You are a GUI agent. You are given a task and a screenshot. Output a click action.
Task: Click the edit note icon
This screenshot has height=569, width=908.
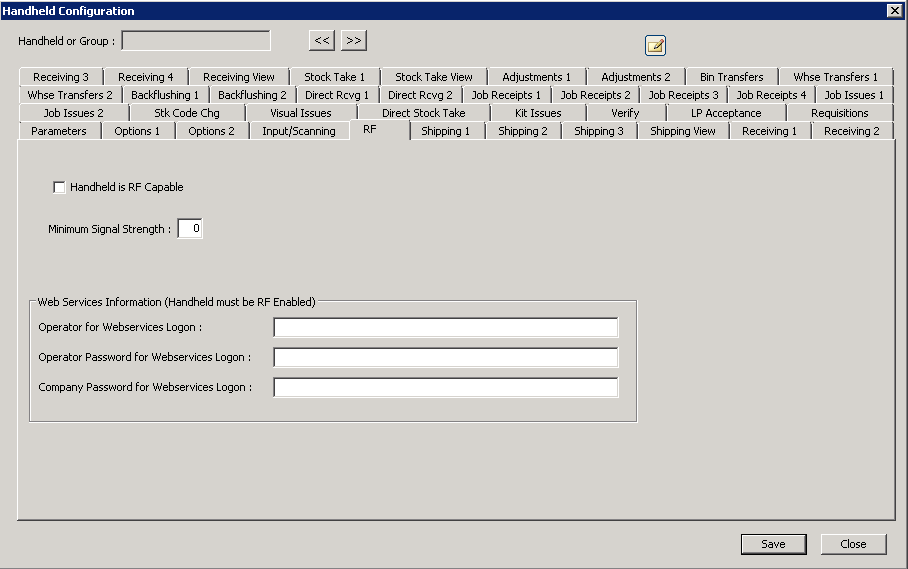pos(655,45)
